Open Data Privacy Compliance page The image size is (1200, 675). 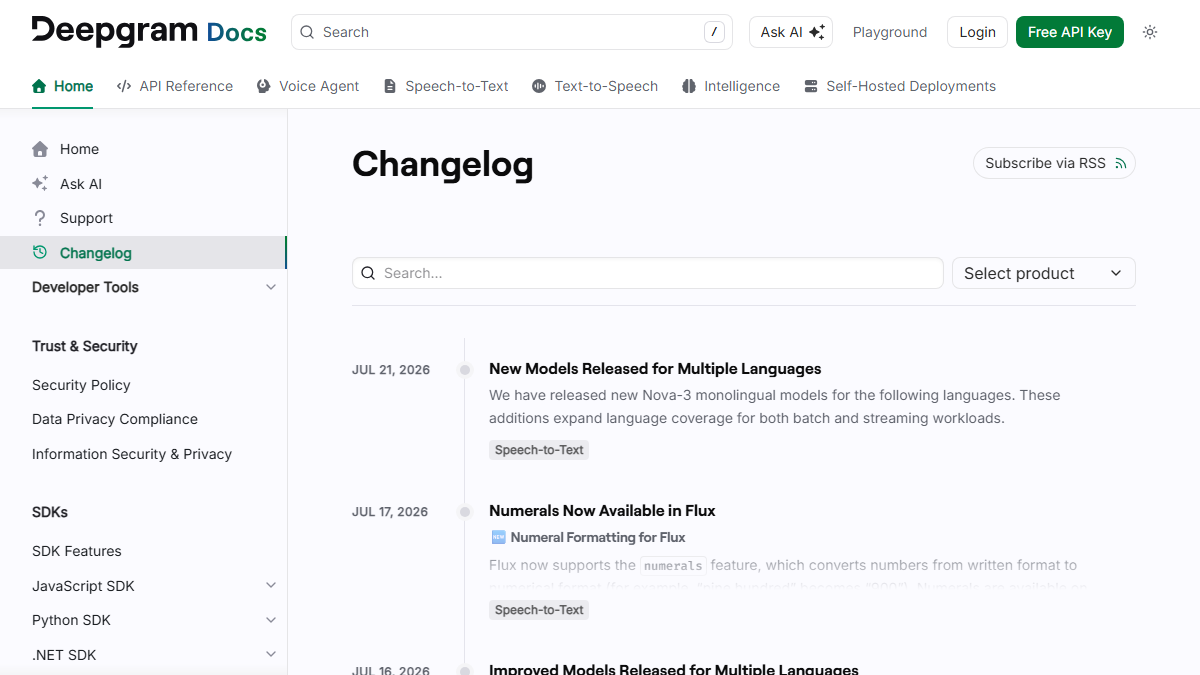pyautogui.click(x=115, y=419)
